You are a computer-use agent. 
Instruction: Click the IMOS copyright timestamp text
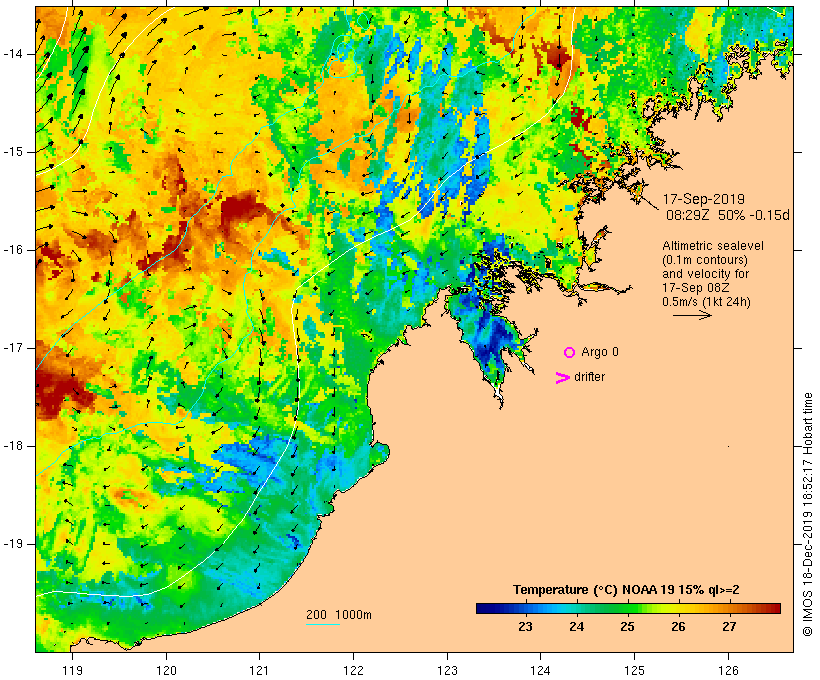[x=807, y=514]
